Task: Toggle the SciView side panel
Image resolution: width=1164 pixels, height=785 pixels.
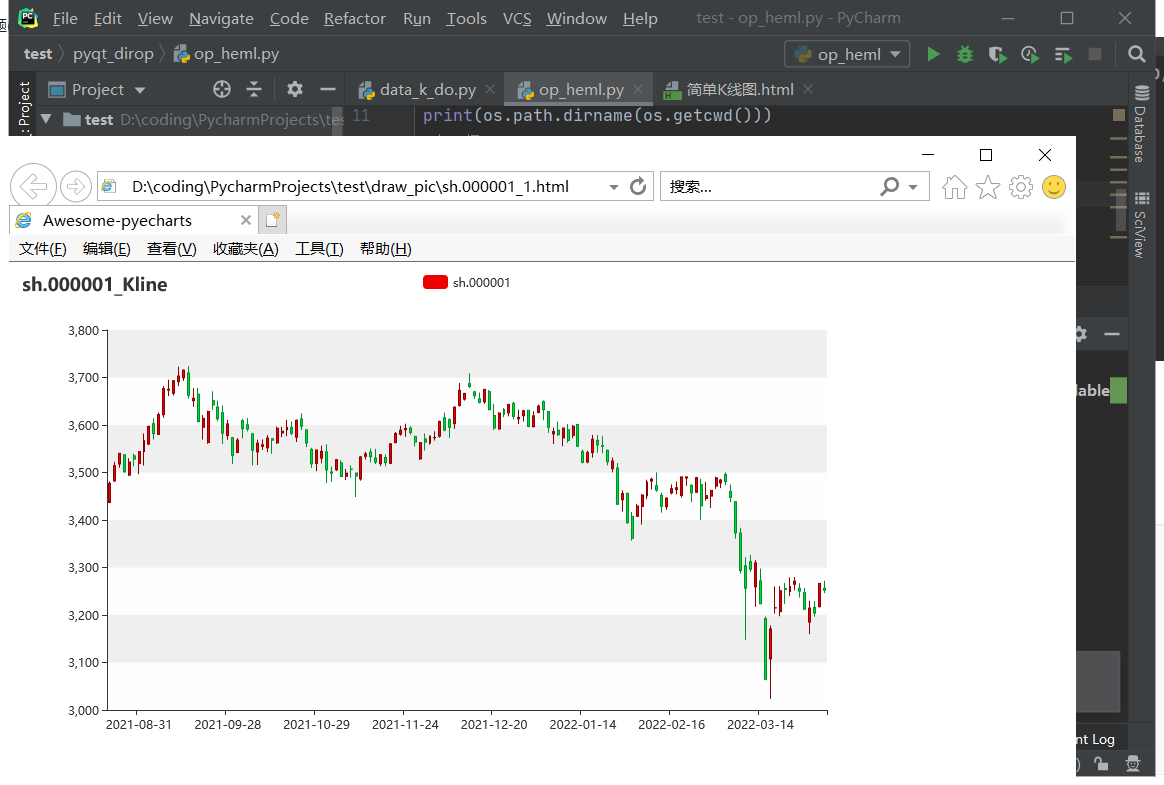Action: pos(1138,234)
